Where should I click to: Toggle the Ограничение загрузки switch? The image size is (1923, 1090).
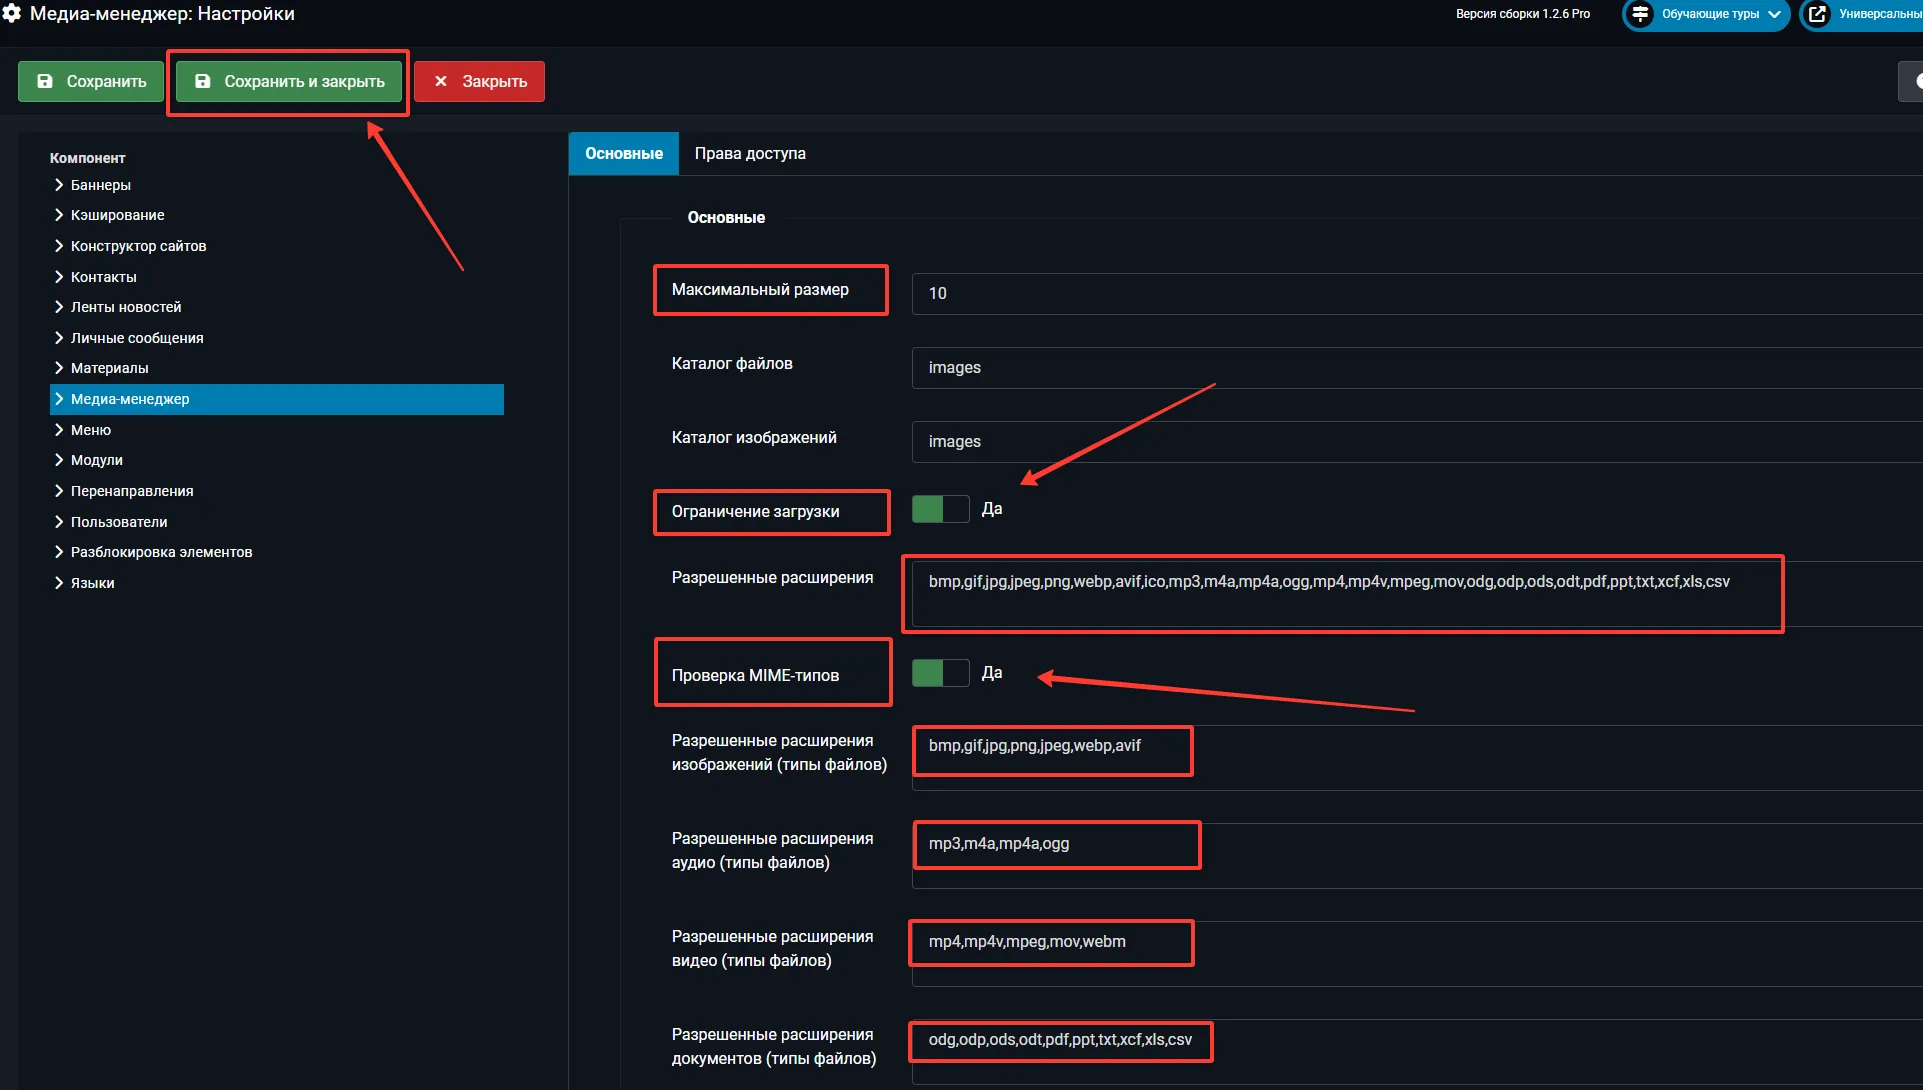(x=940, y=509)
